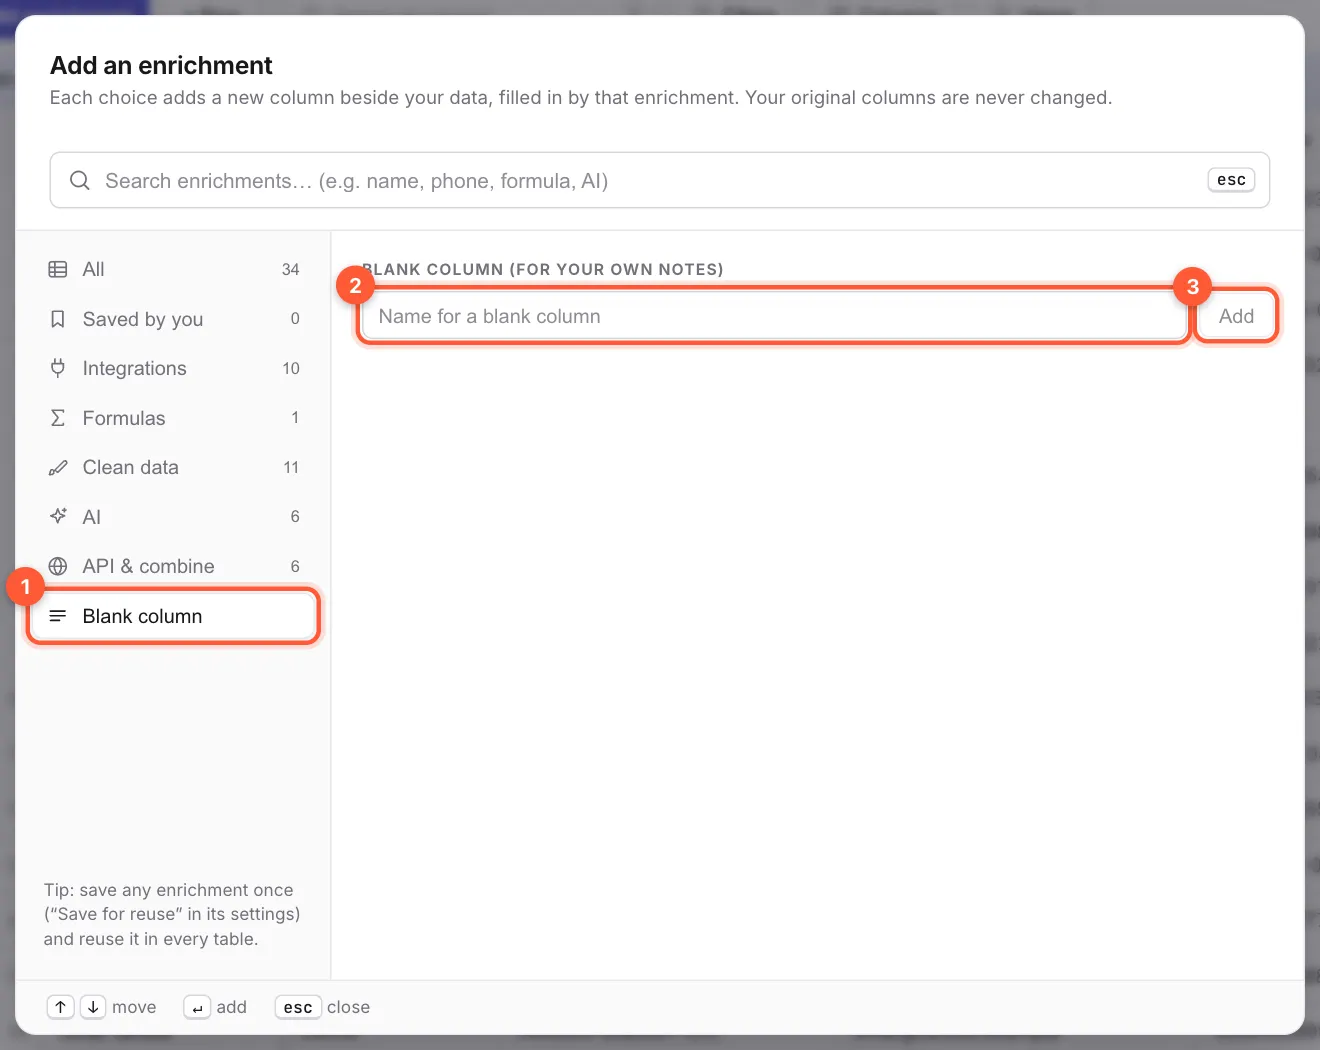
Task: Click the All table icon
Action: [x=58, y=269]
